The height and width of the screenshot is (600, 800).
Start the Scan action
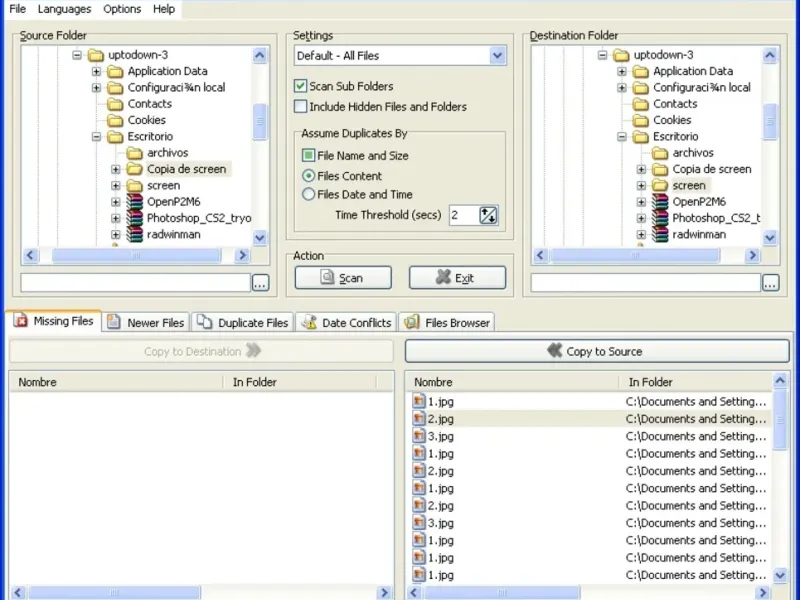tap(343, 278)
